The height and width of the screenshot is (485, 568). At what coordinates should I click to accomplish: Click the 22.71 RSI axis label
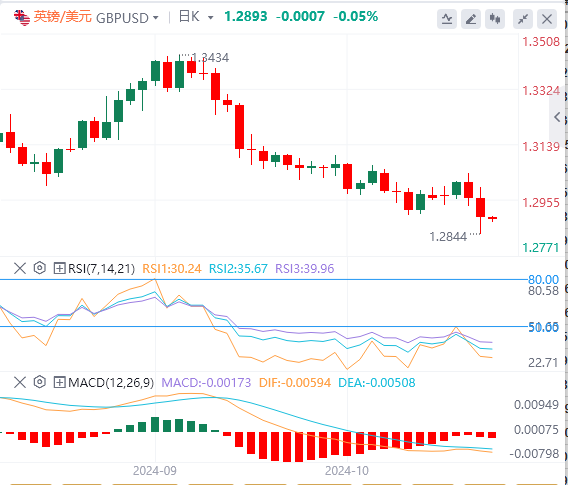543,363
